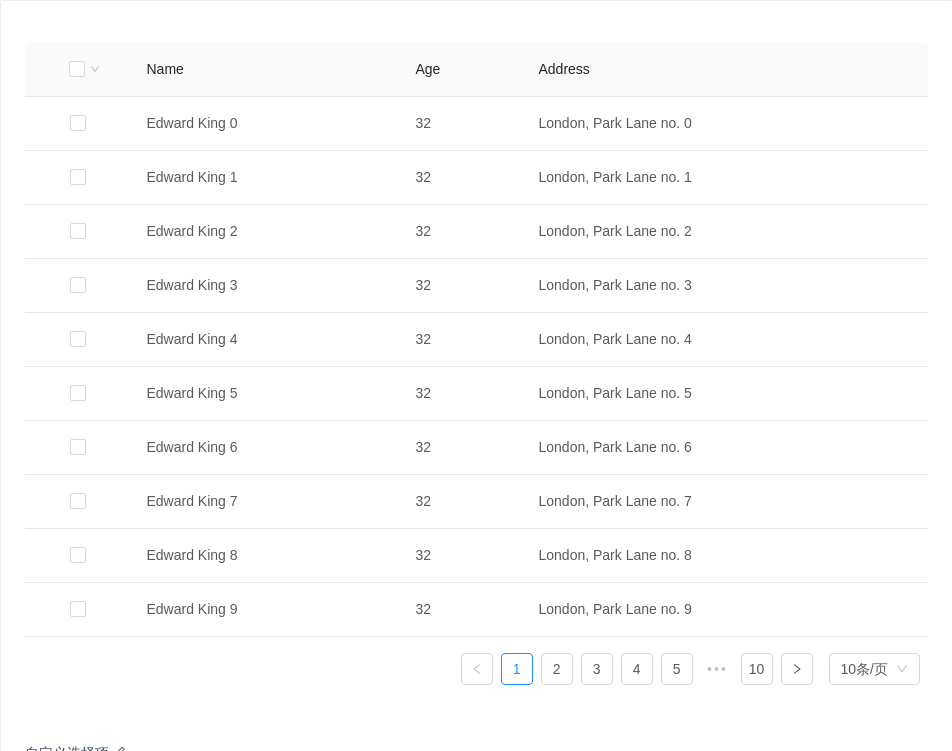
Task: Navigate to page 4
Action: click(x=637, y=669)
